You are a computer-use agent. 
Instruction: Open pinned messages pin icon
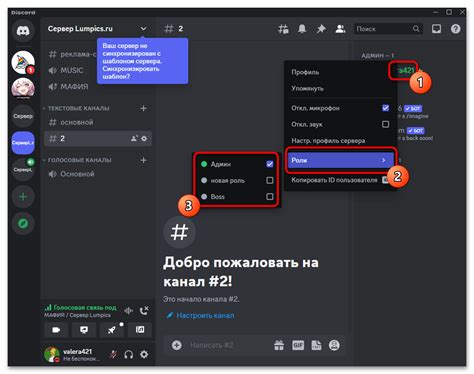point(321,29)
